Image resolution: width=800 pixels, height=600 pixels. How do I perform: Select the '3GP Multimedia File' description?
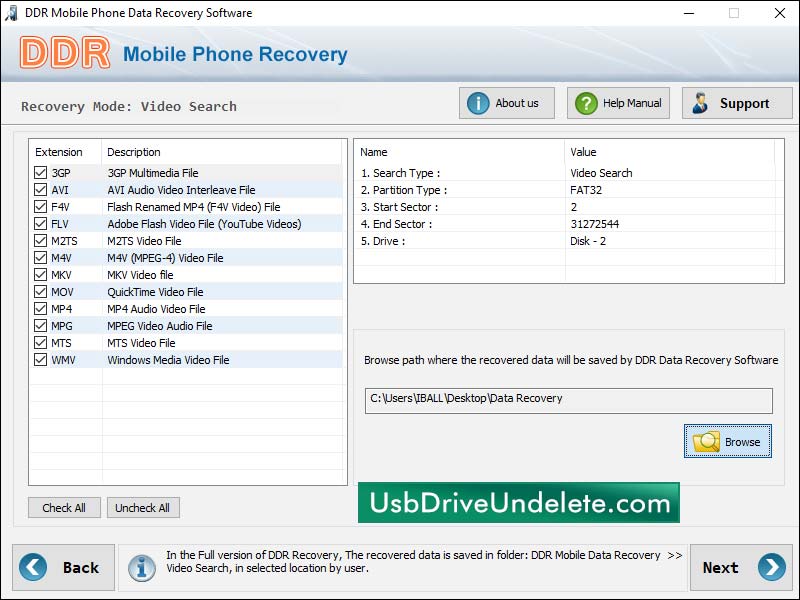coord(153,173)
